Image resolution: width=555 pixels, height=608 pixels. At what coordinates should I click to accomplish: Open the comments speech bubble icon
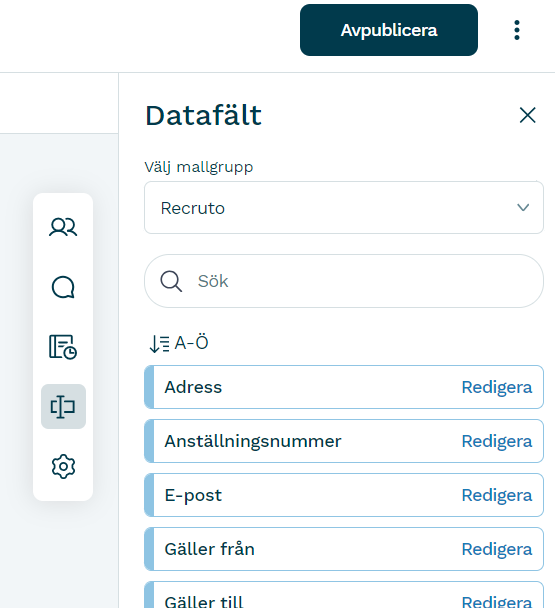[63, 287]
